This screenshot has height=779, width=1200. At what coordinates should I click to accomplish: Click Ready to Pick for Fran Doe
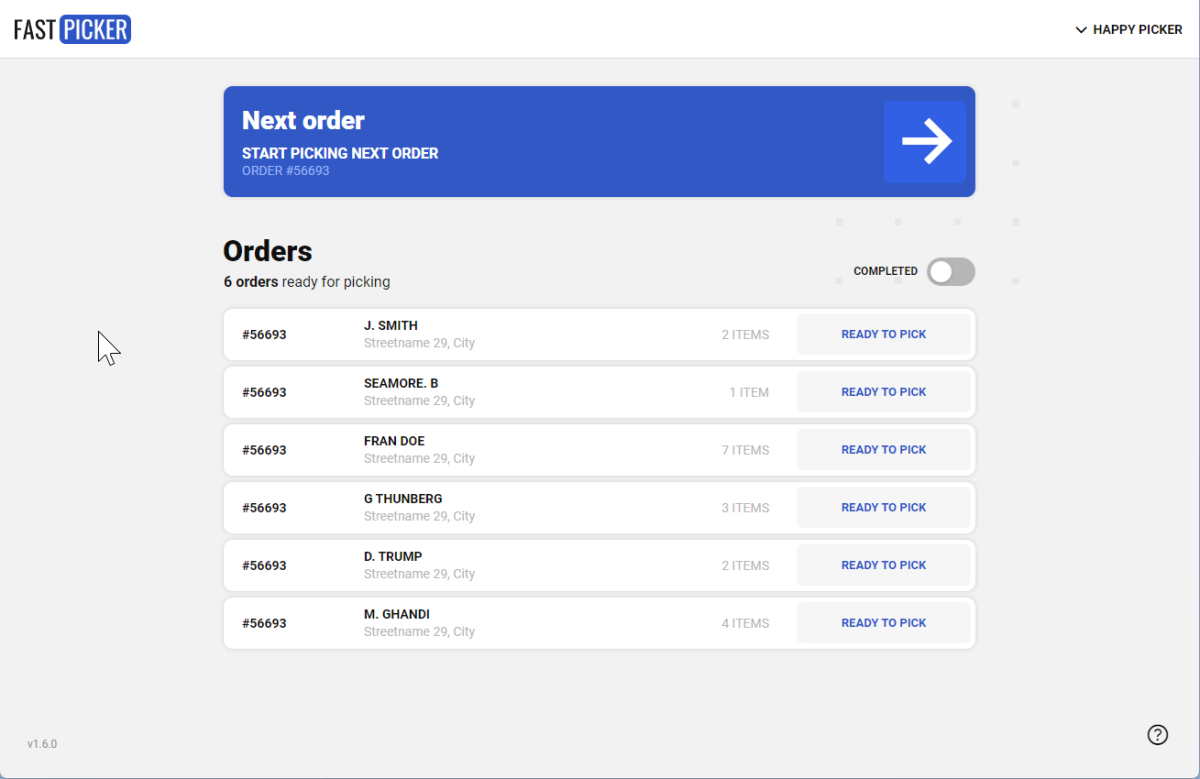[x=884, y=450]
